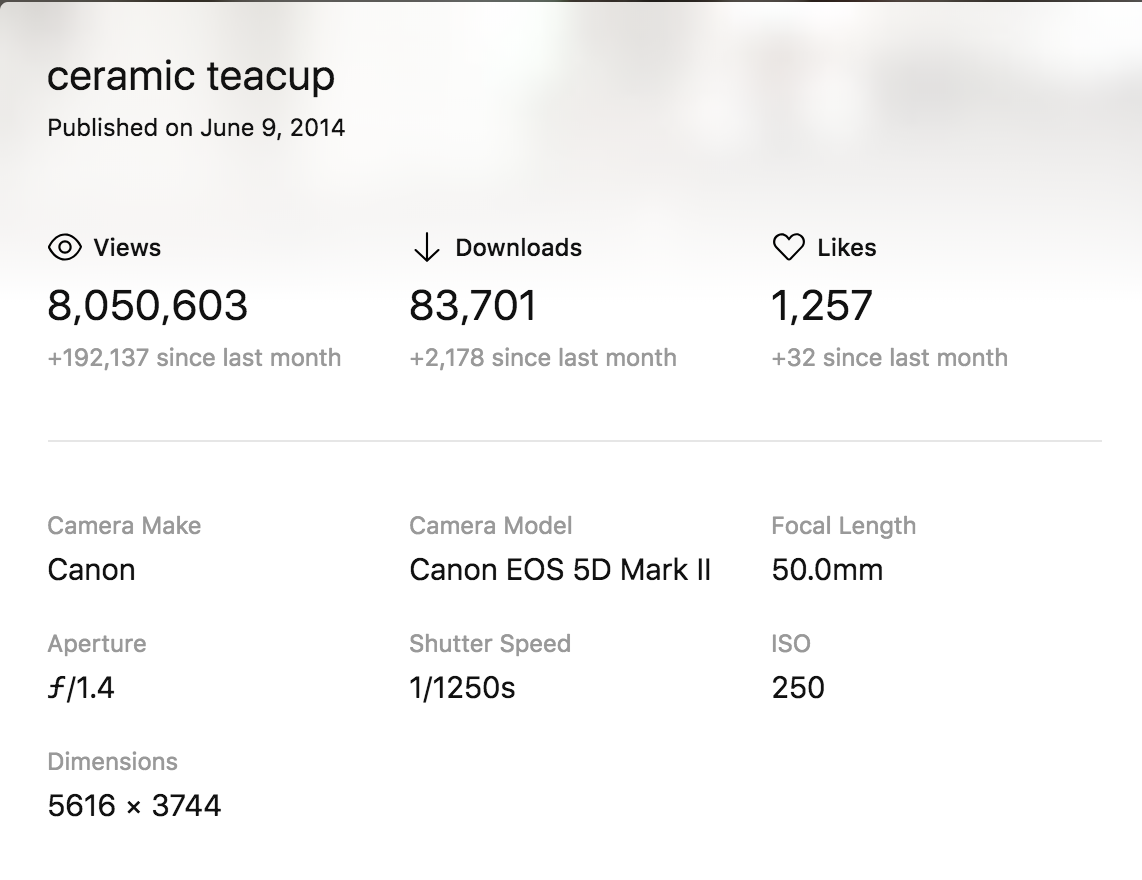Click the 'ceramic teacup' title
The height and width of the screenshot is (880, 1142).
click(x=191, y=77)
